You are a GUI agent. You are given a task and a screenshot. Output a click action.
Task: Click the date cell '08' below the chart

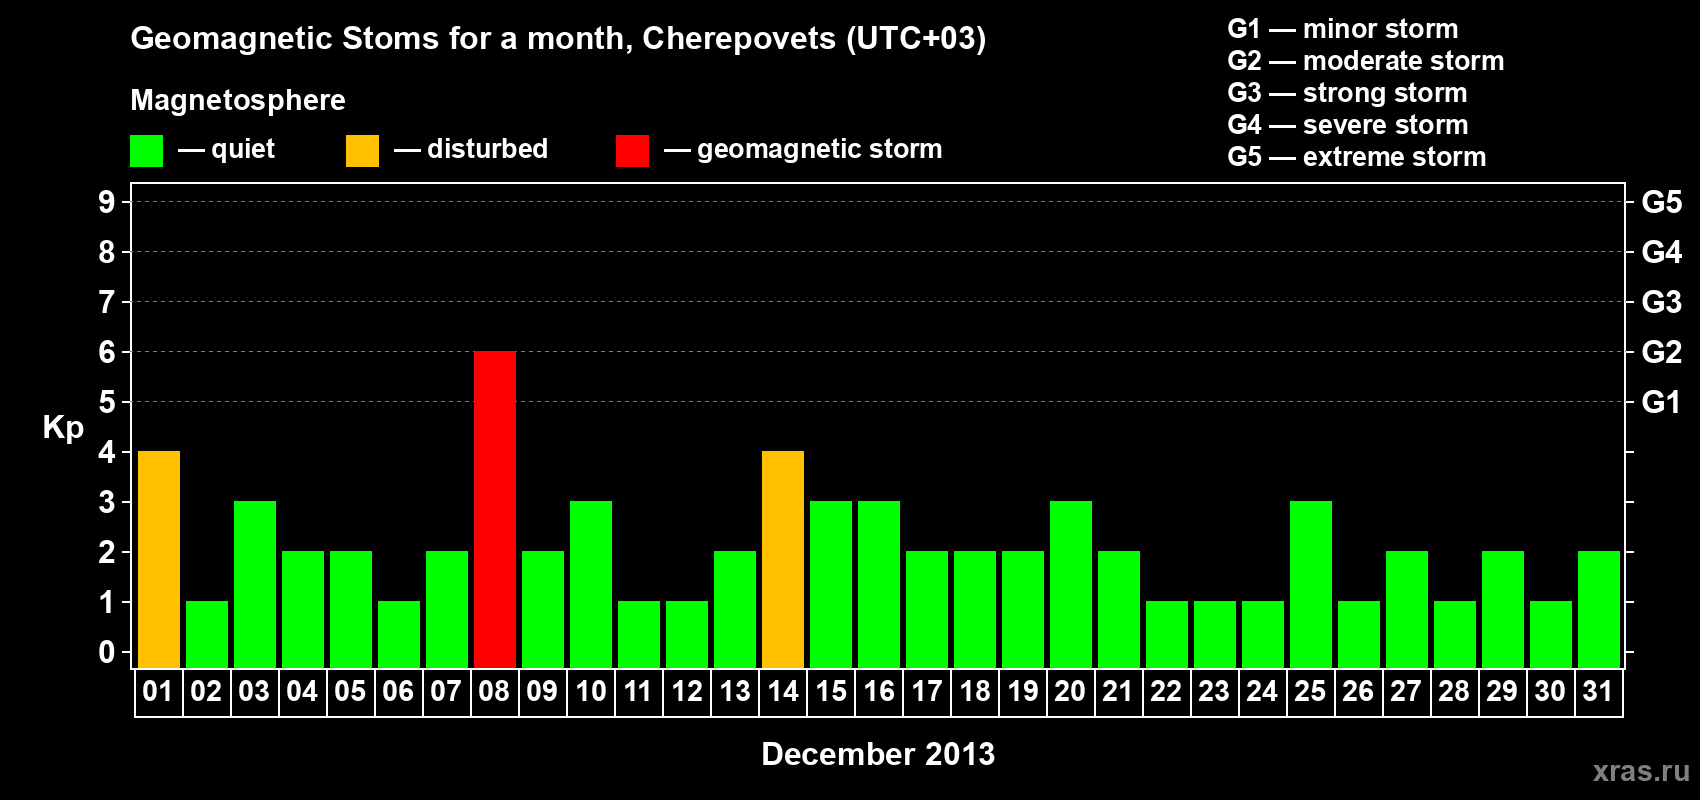coord(494,692)
